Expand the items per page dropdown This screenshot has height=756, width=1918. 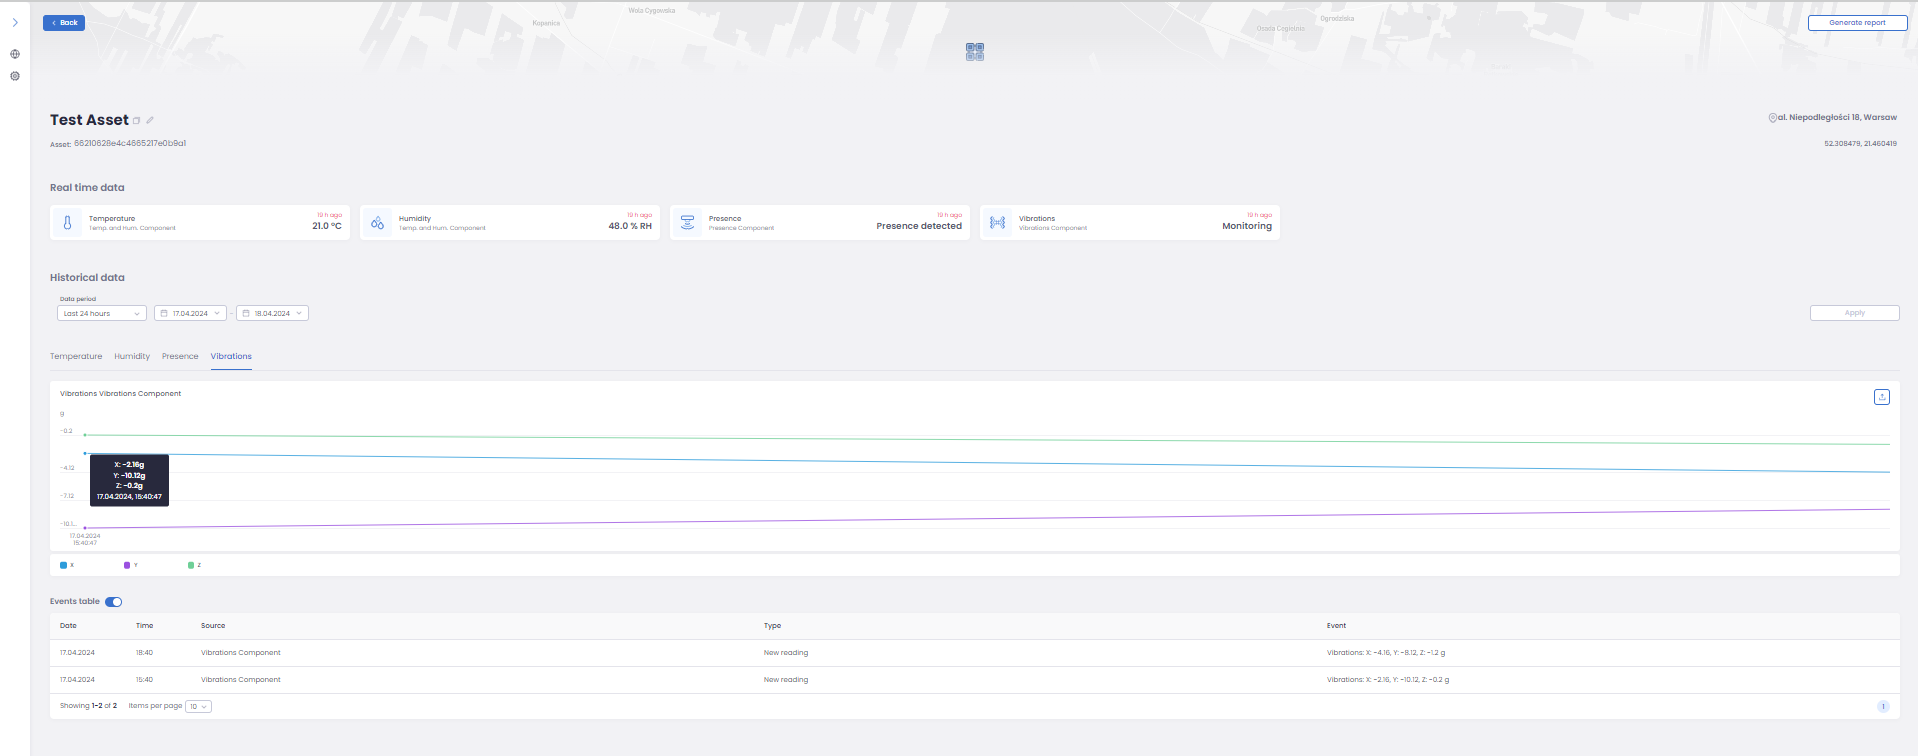(x=198, y=706)
